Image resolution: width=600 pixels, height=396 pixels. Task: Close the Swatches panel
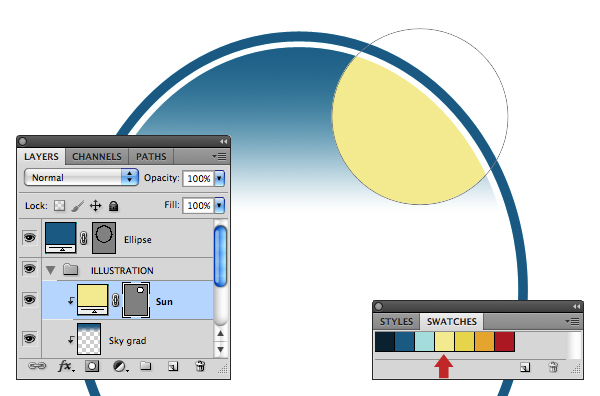pyautogui.click(x=378, y=306)
